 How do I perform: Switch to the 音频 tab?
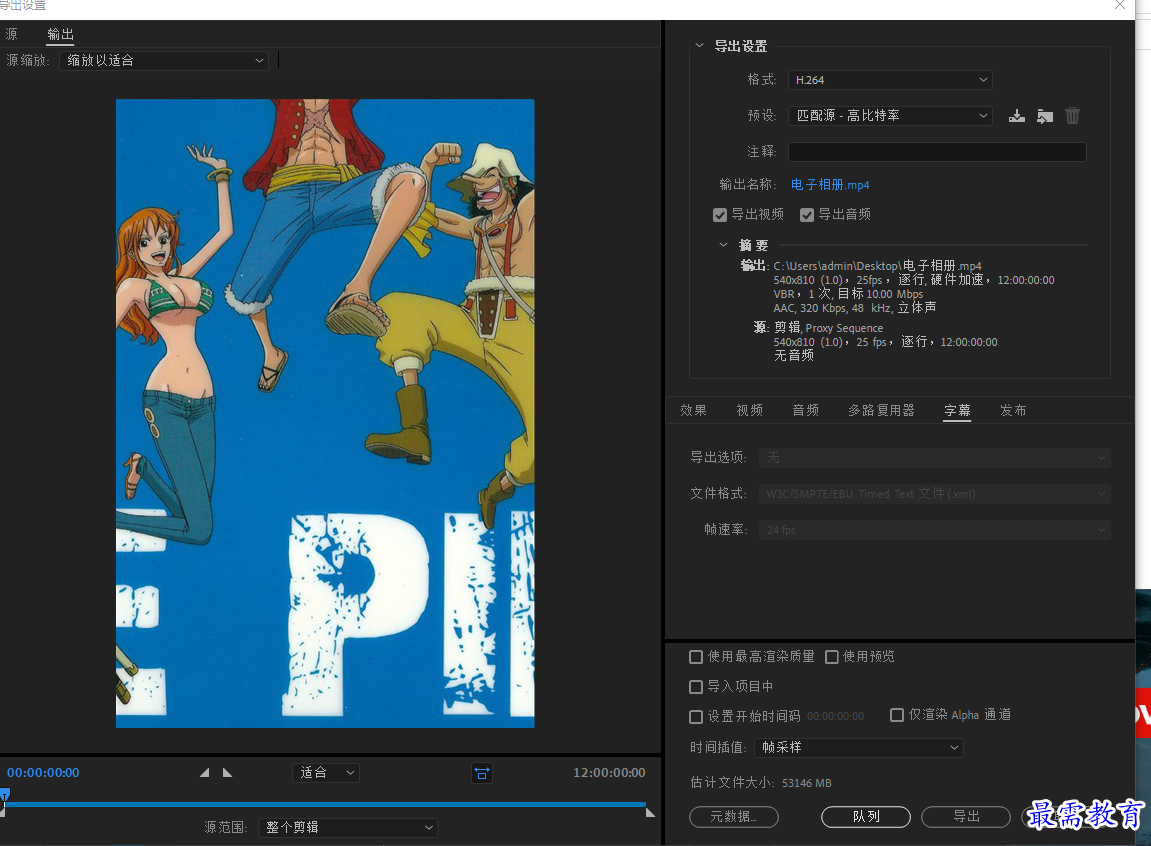805,410
